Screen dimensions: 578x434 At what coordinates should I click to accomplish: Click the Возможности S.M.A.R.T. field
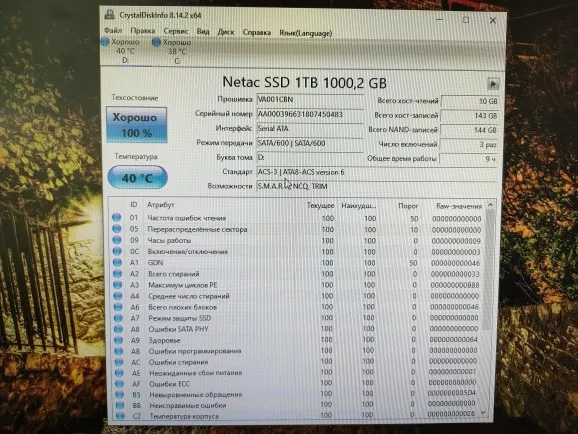(377, 186)
